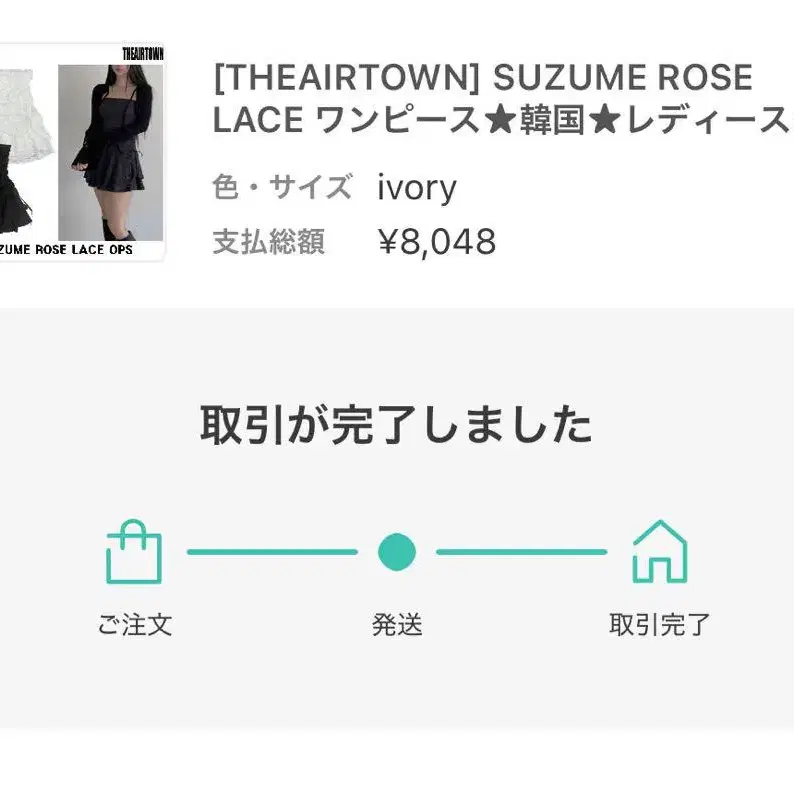Tap the ivory color value

point(417,187)
